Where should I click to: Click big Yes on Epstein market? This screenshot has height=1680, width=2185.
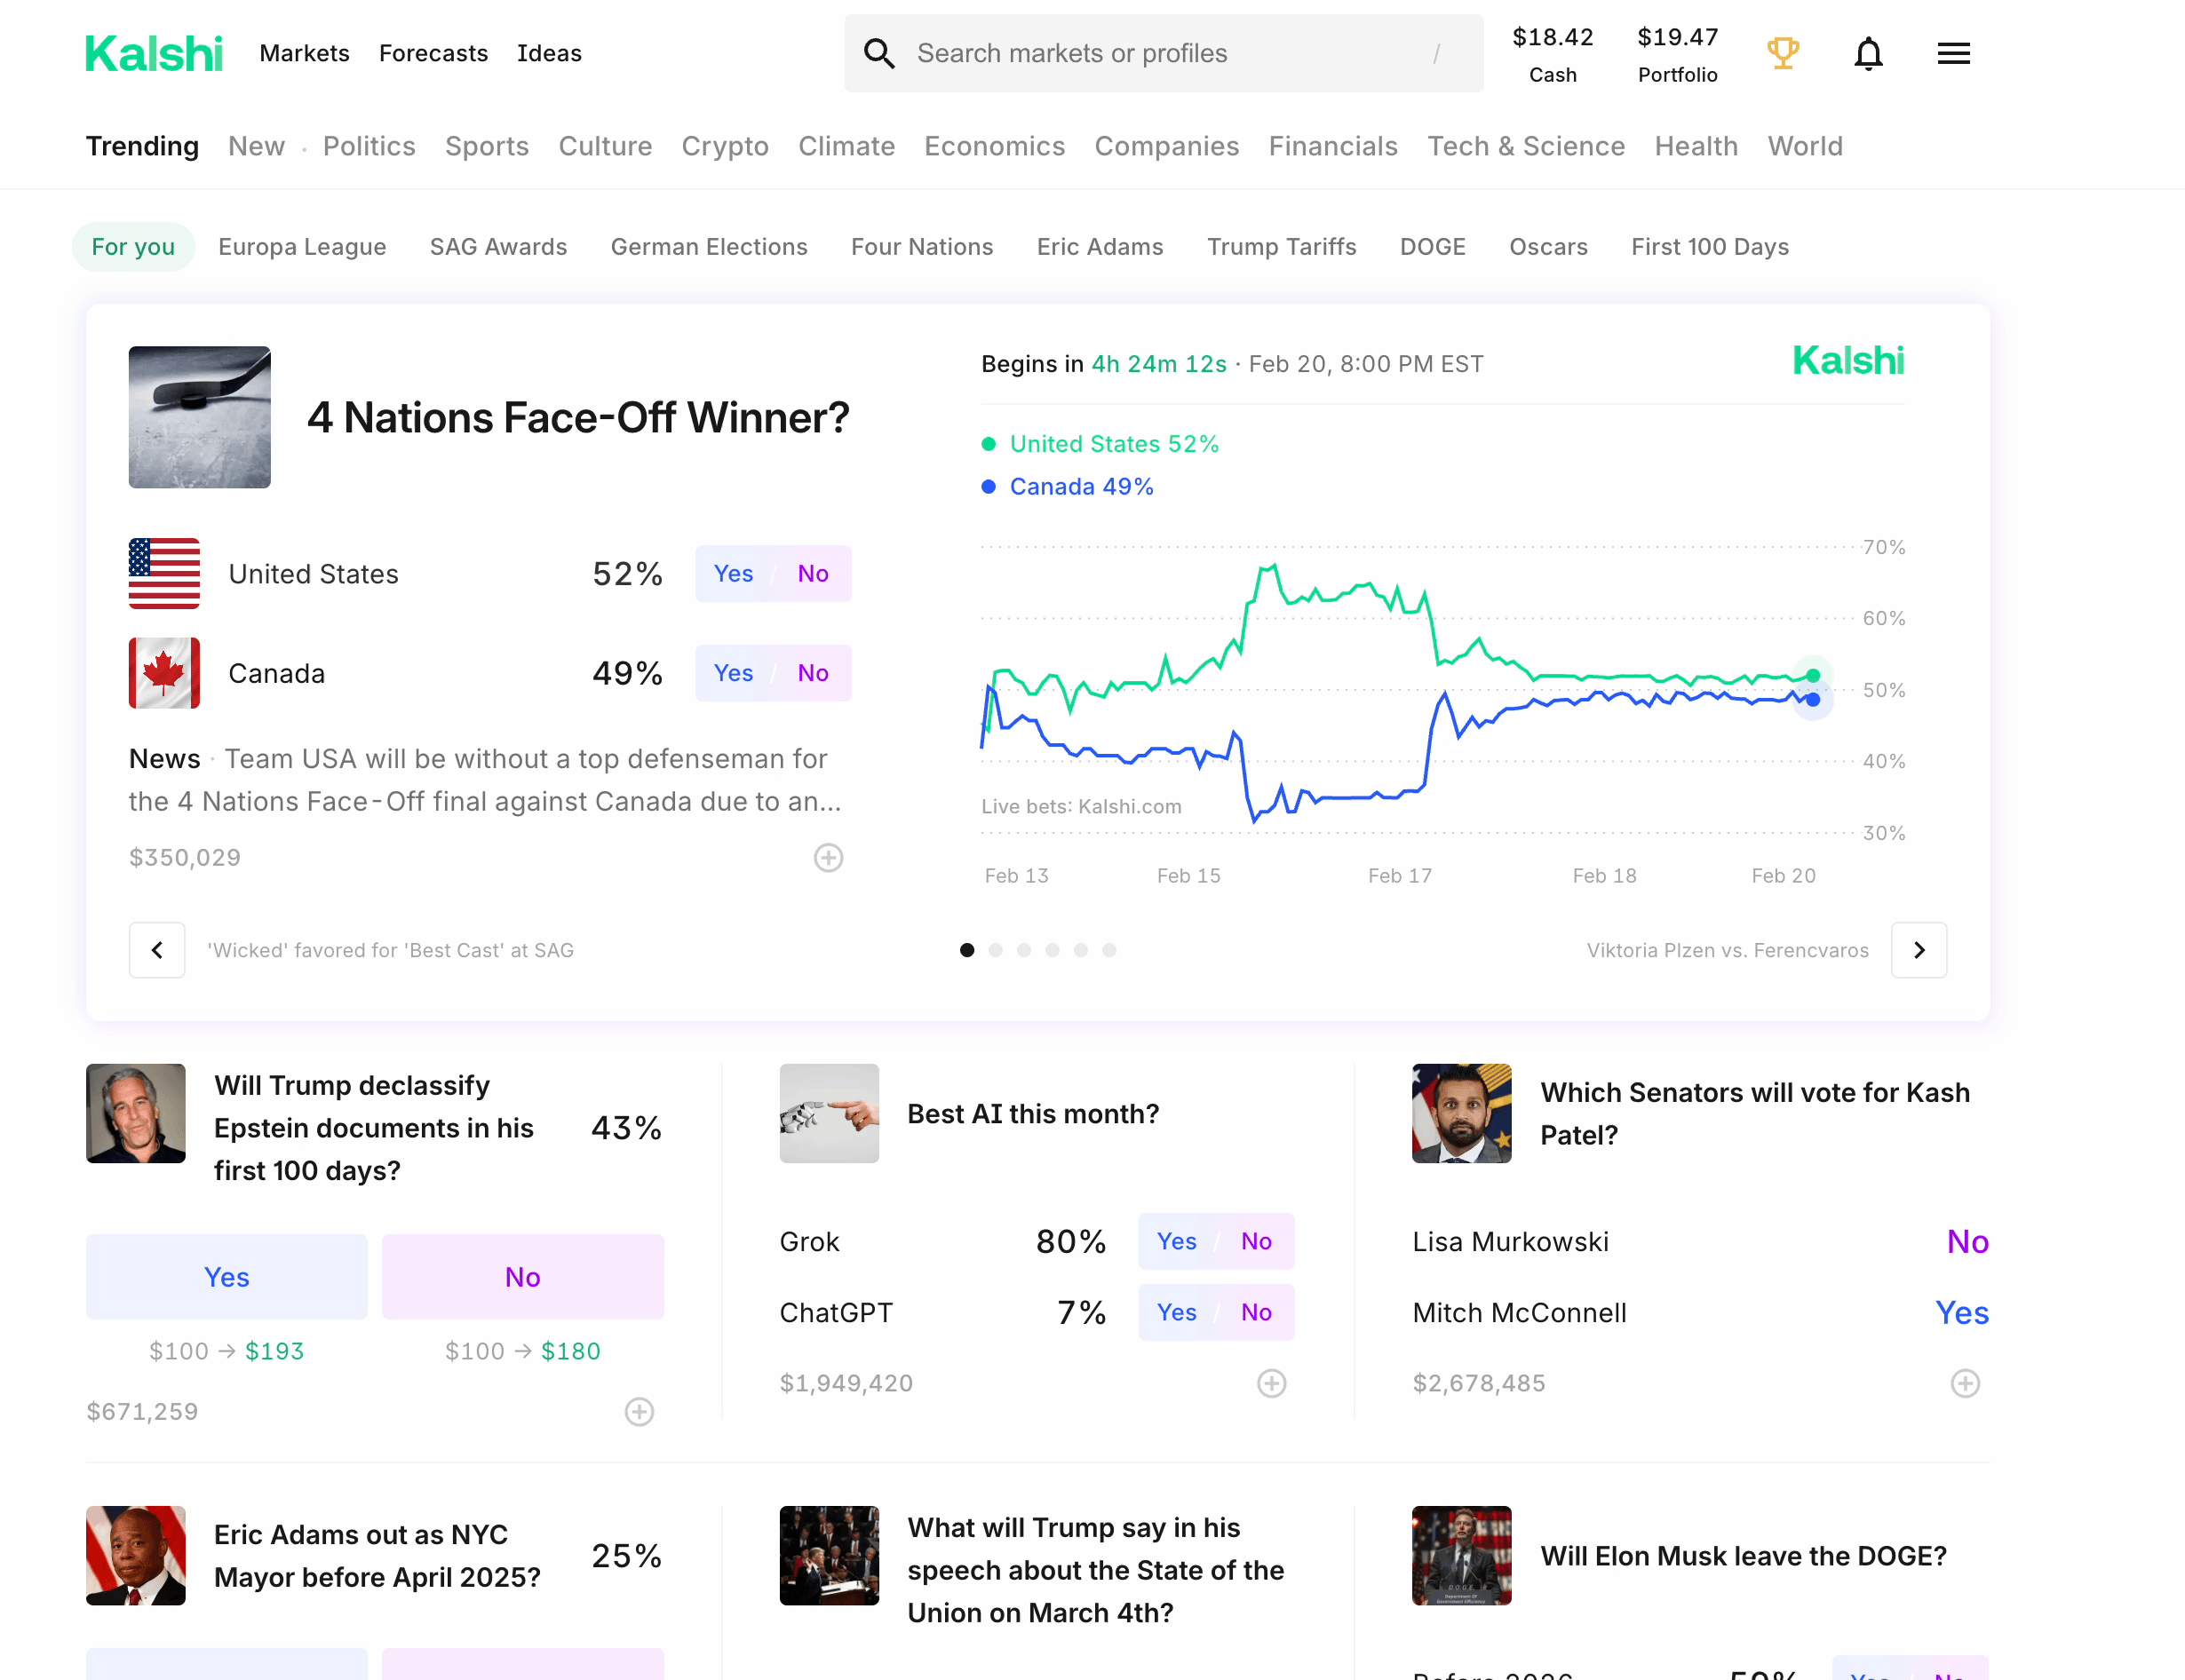(226, 1277)
